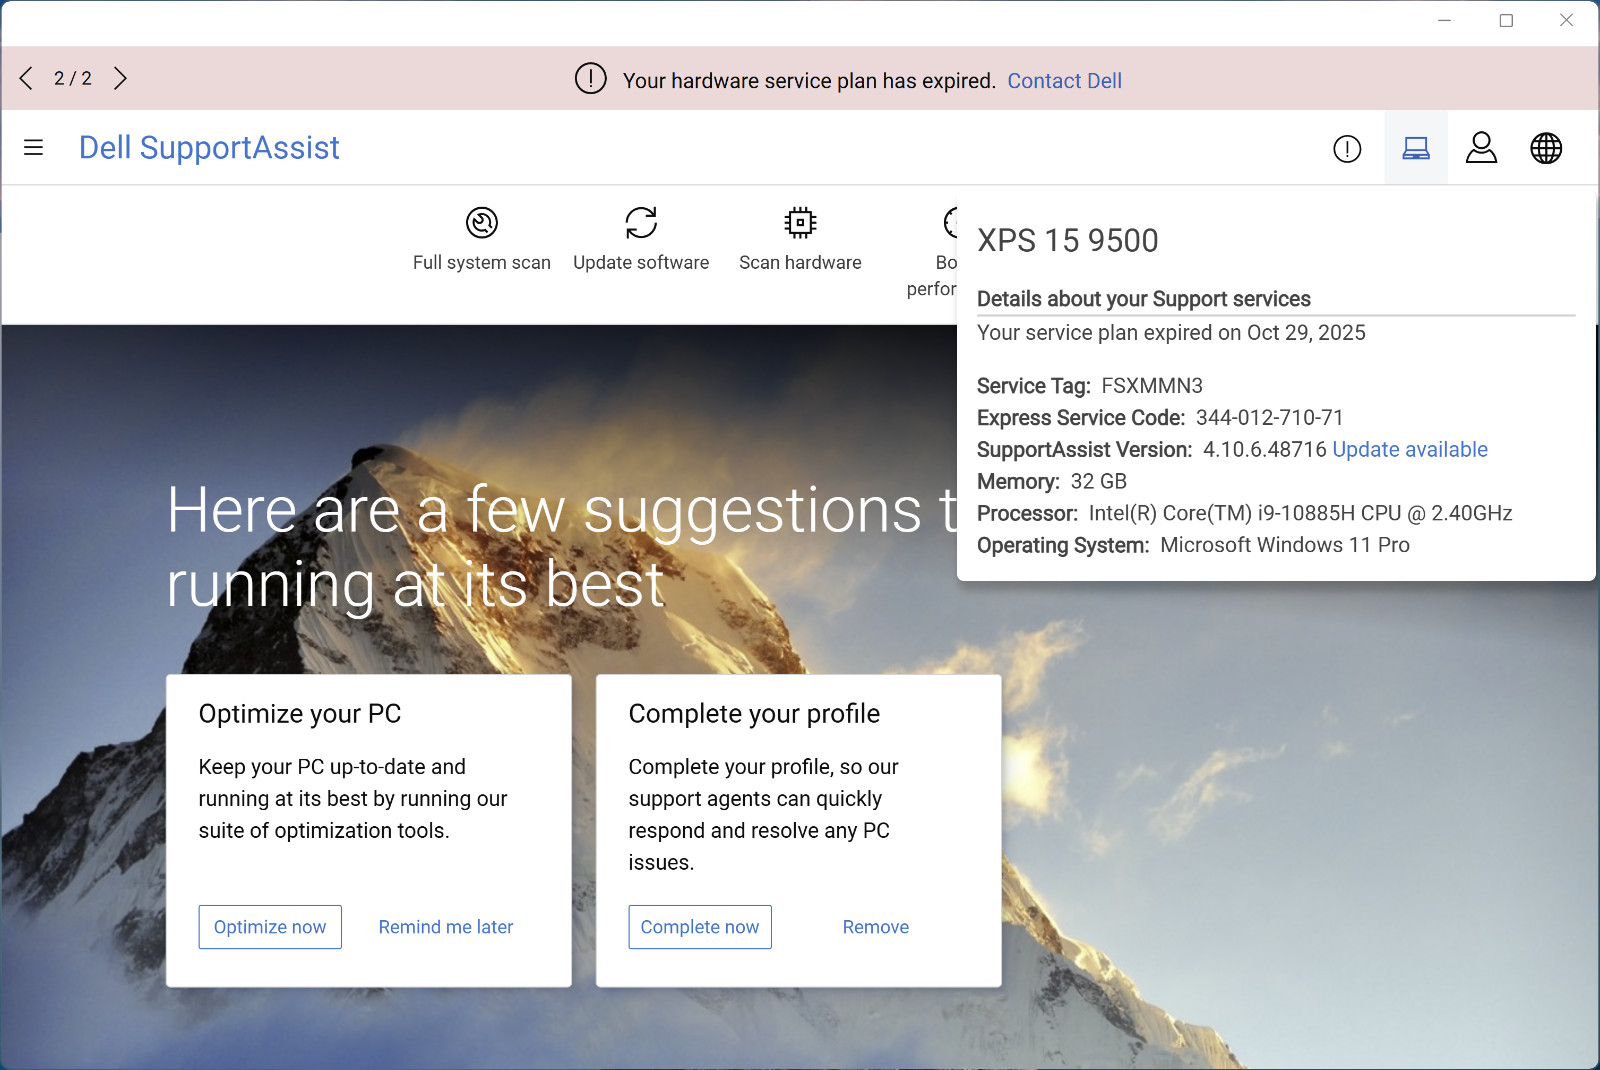Viewport: 1600px width, 1070px height.
Task: Go to previous notification with left arrow
Action: point(26,78)
